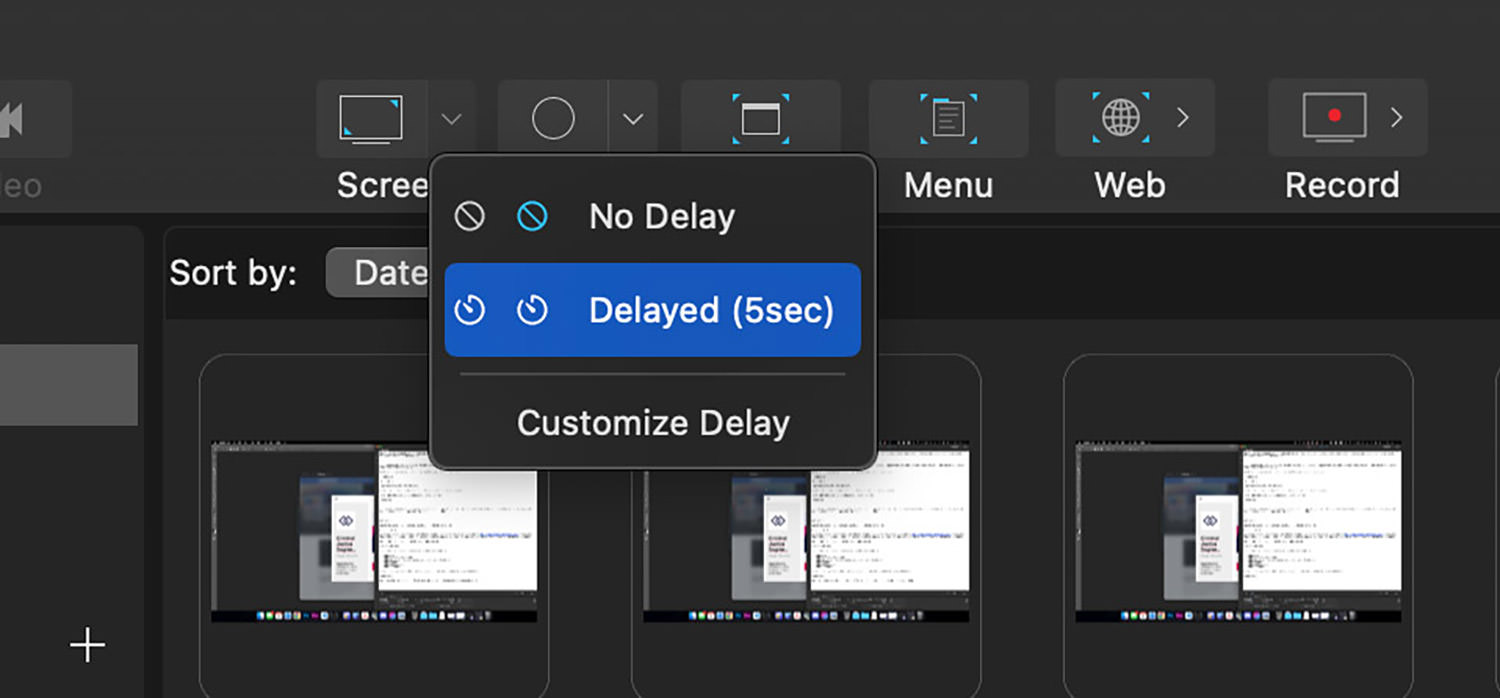1500x698 pixels.
Task: Click the Screen capture monitor icon
Action: click(371, 119)
